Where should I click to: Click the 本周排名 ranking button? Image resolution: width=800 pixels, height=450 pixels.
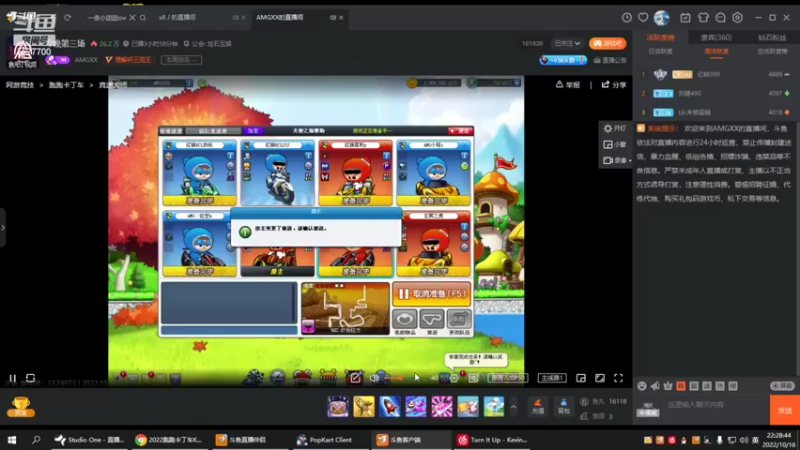[181, 60]
